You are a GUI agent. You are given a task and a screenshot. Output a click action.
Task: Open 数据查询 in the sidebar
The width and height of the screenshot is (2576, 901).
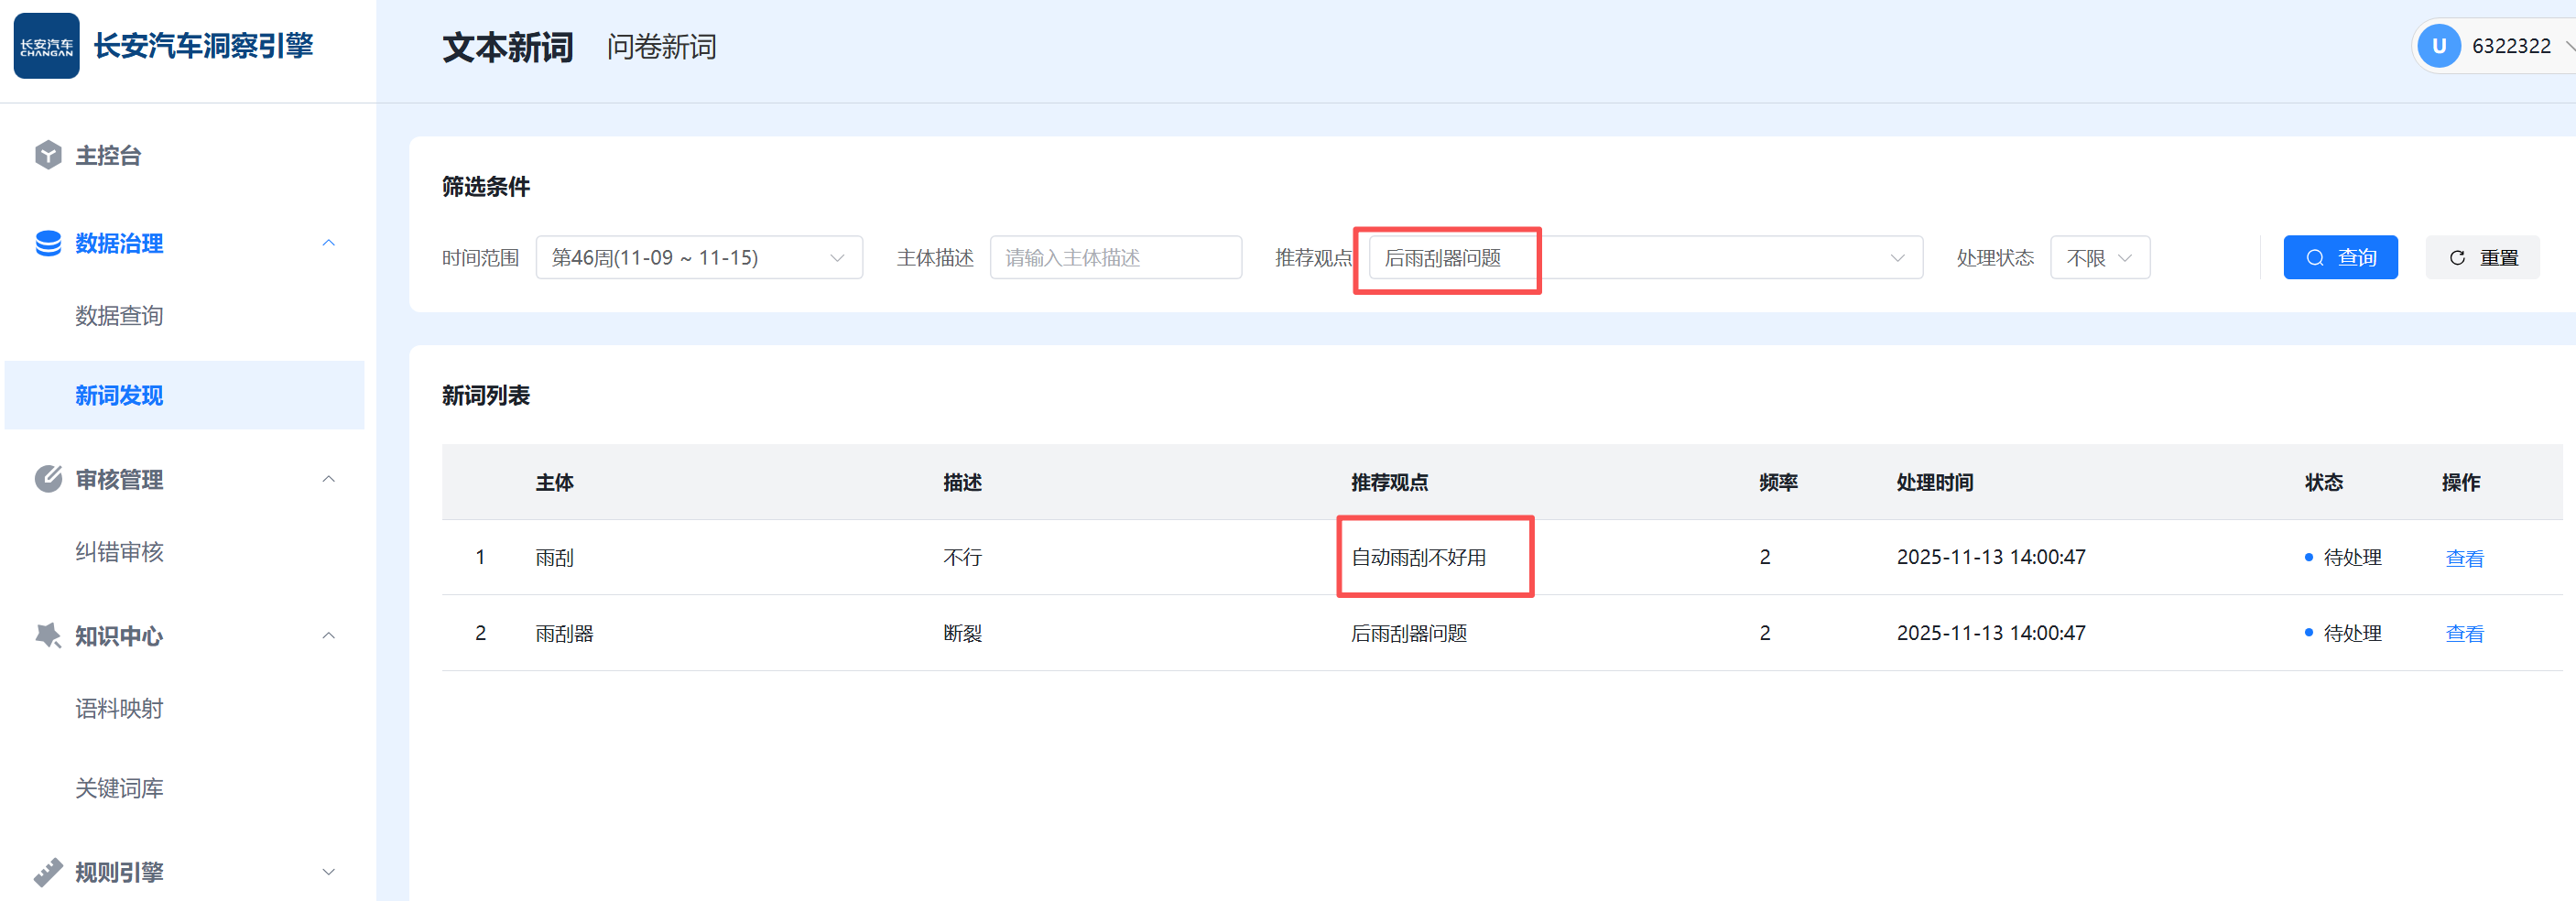coord(119,316)
